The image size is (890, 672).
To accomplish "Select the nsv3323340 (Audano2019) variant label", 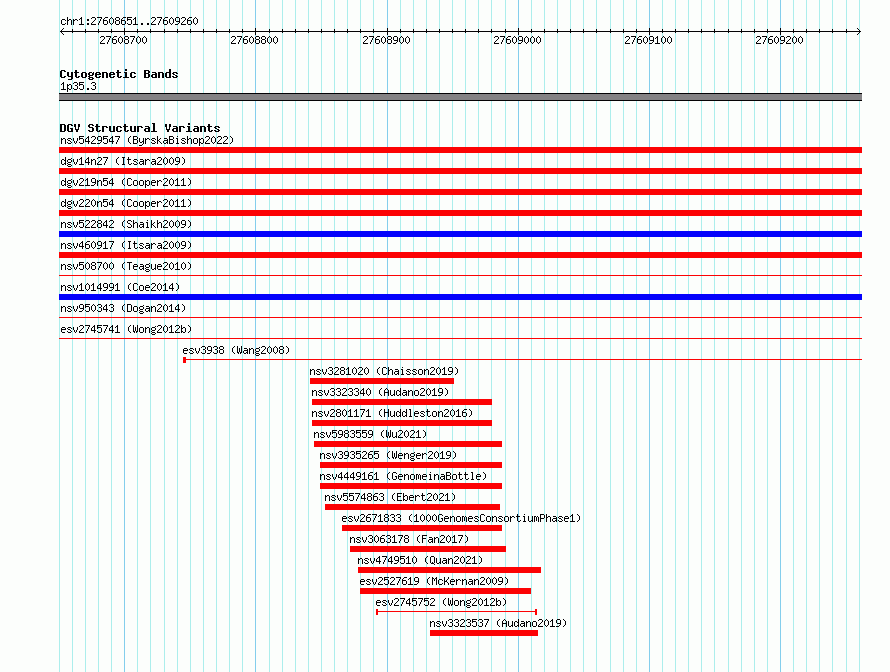I will click(380, 392).
